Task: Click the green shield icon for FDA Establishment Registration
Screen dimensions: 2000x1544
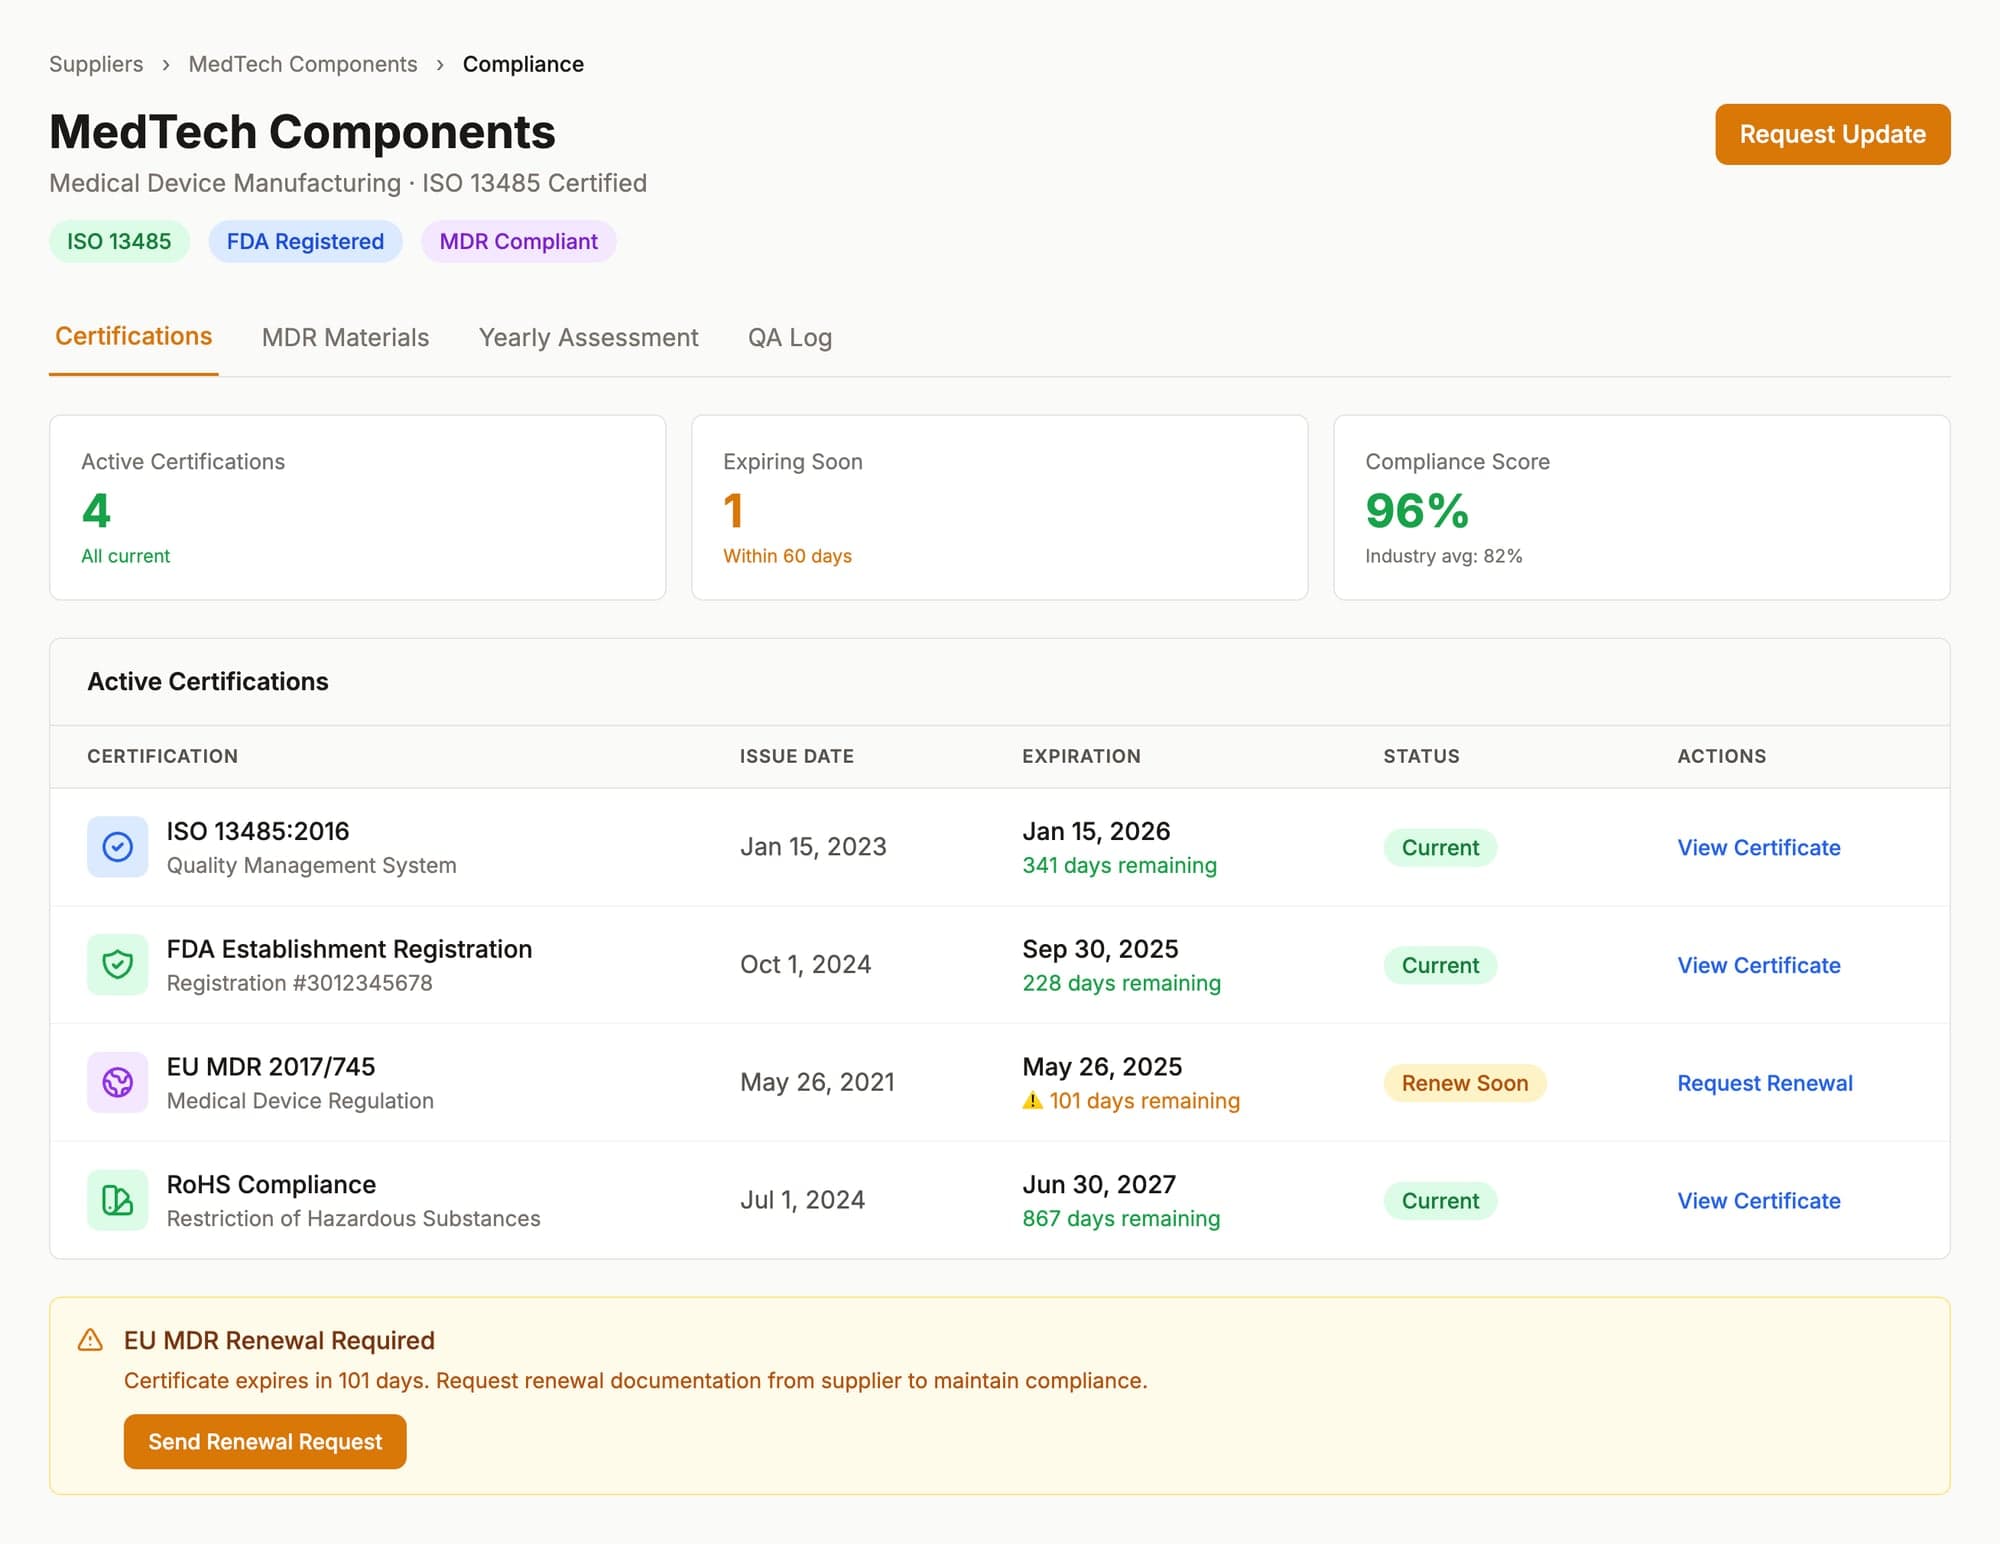Action: coord(117,964)
